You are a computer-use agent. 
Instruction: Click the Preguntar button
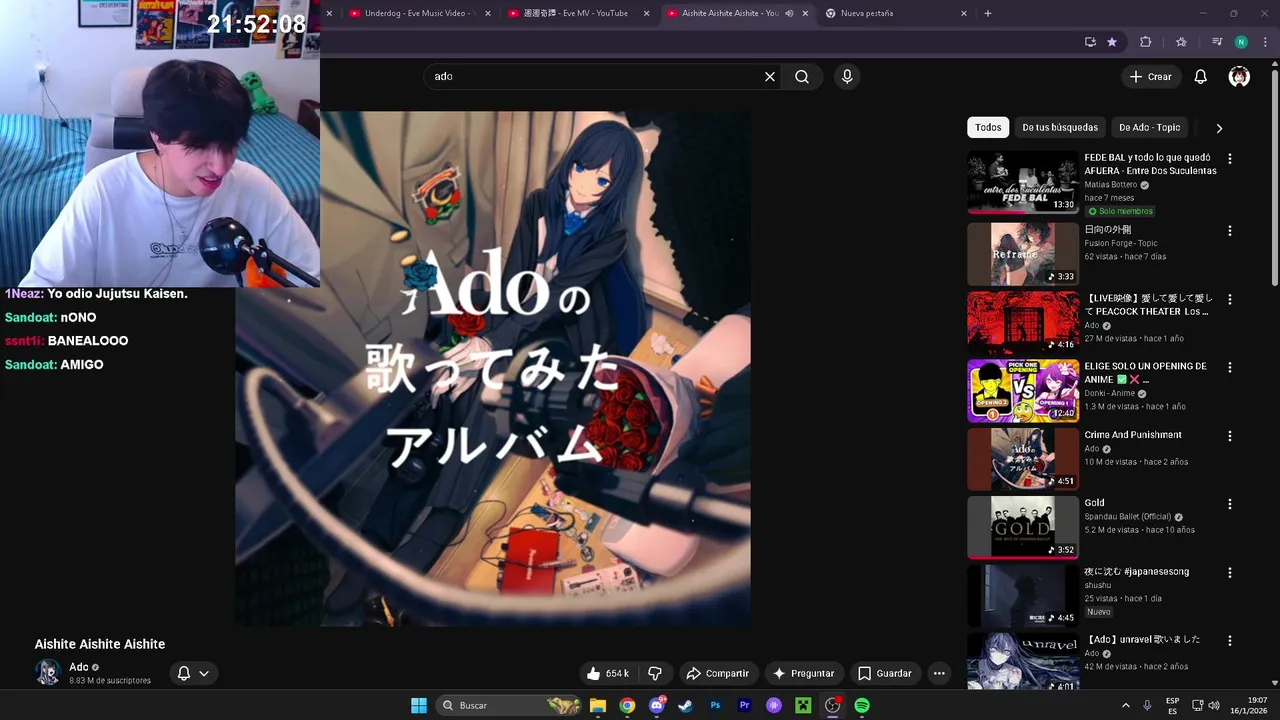tap(803, 674)
